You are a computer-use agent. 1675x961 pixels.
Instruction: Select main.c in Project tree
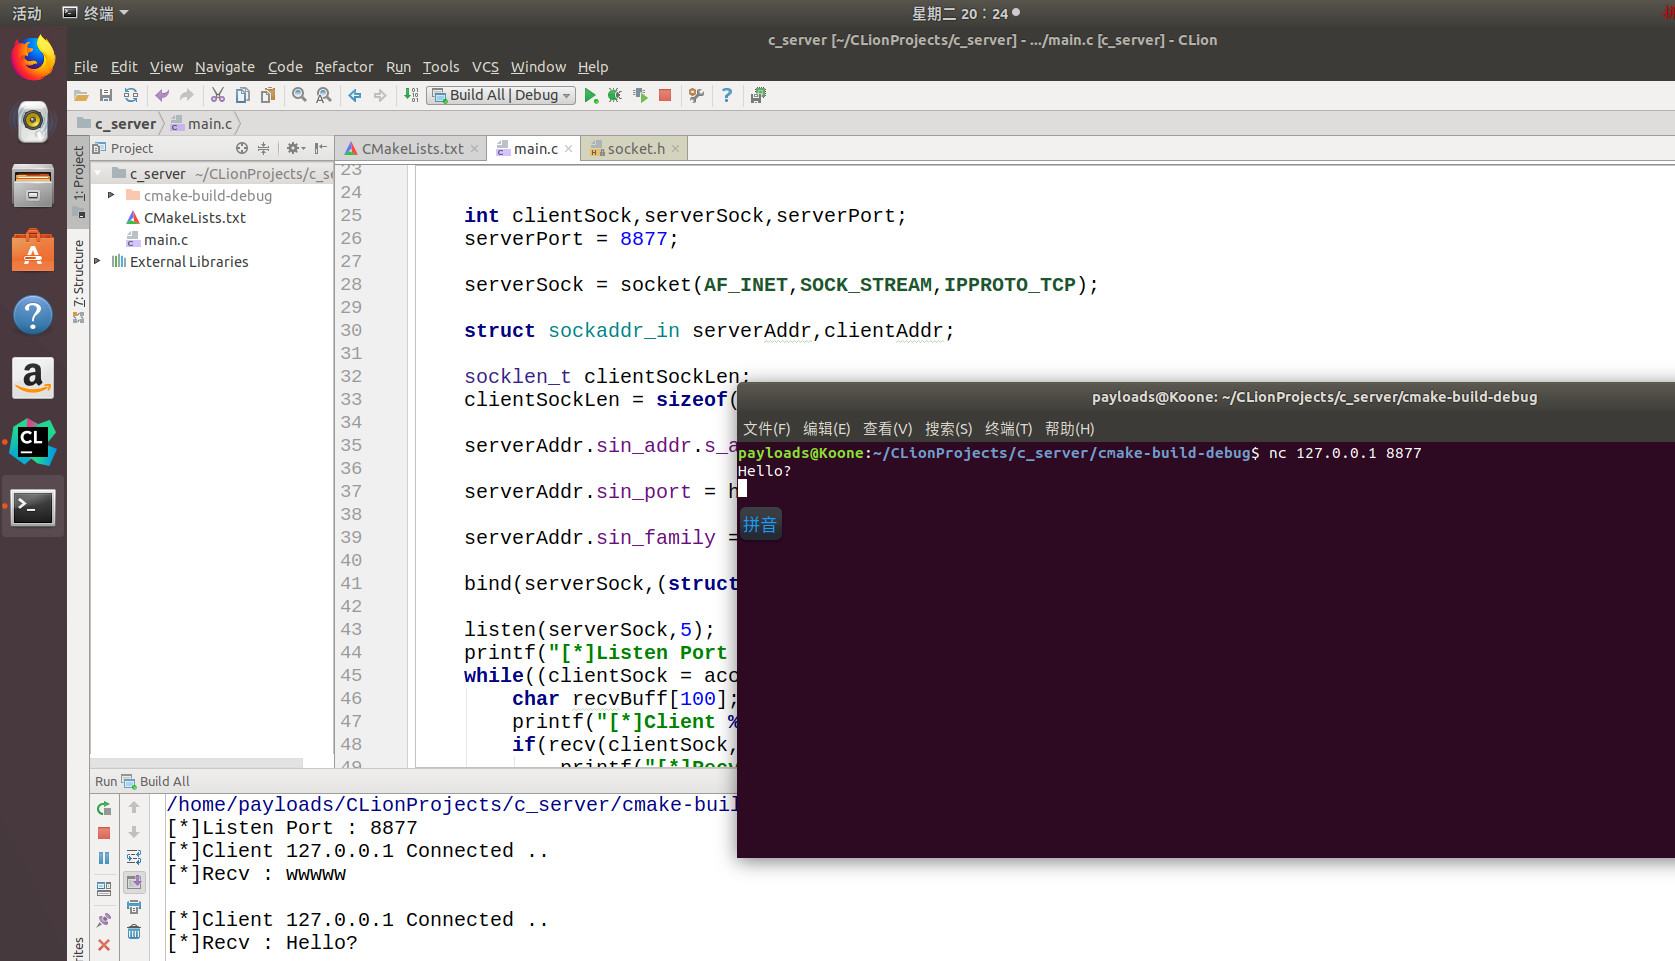coord(166,239)
